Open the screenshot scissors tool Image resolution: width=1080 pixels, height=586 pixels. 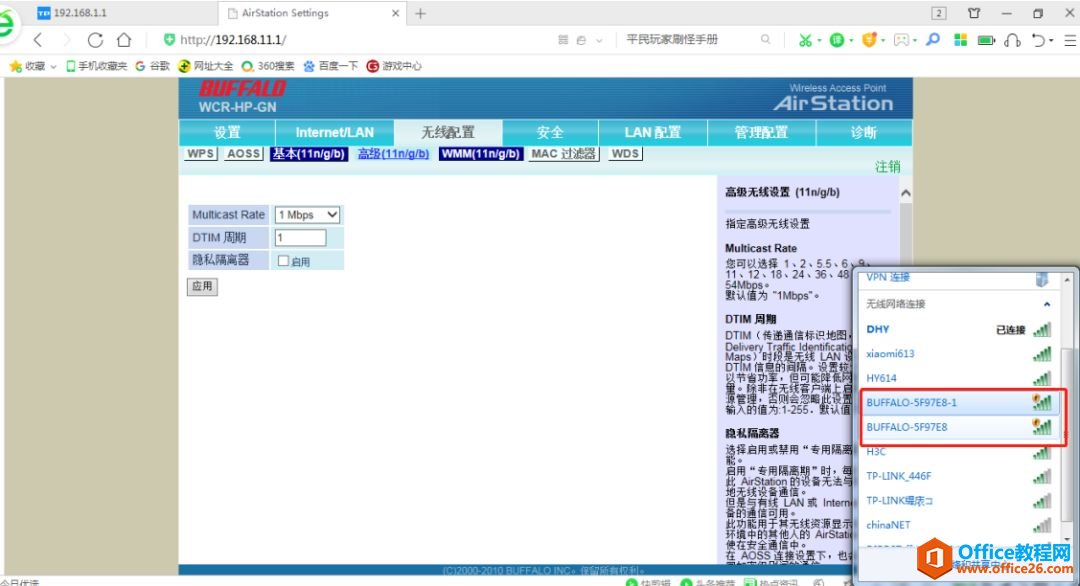tap(805, 40)
